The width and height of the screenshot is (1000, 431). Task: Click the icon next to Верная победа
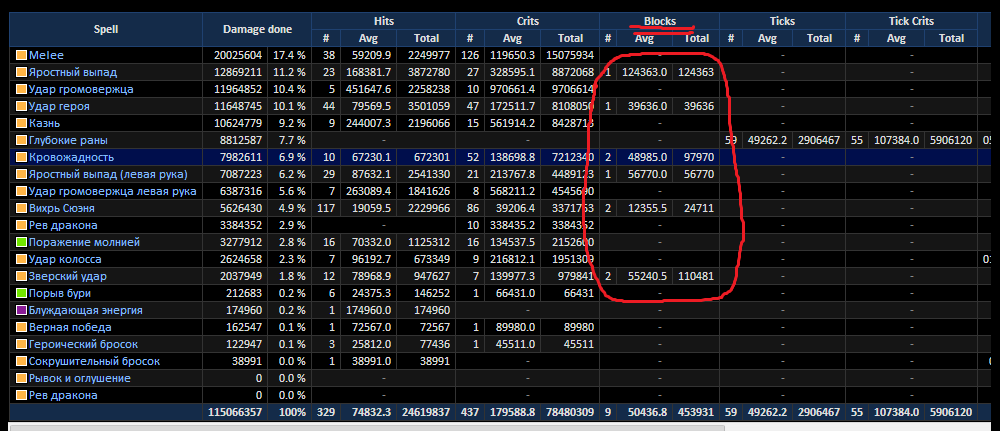[x=21, y=327]
